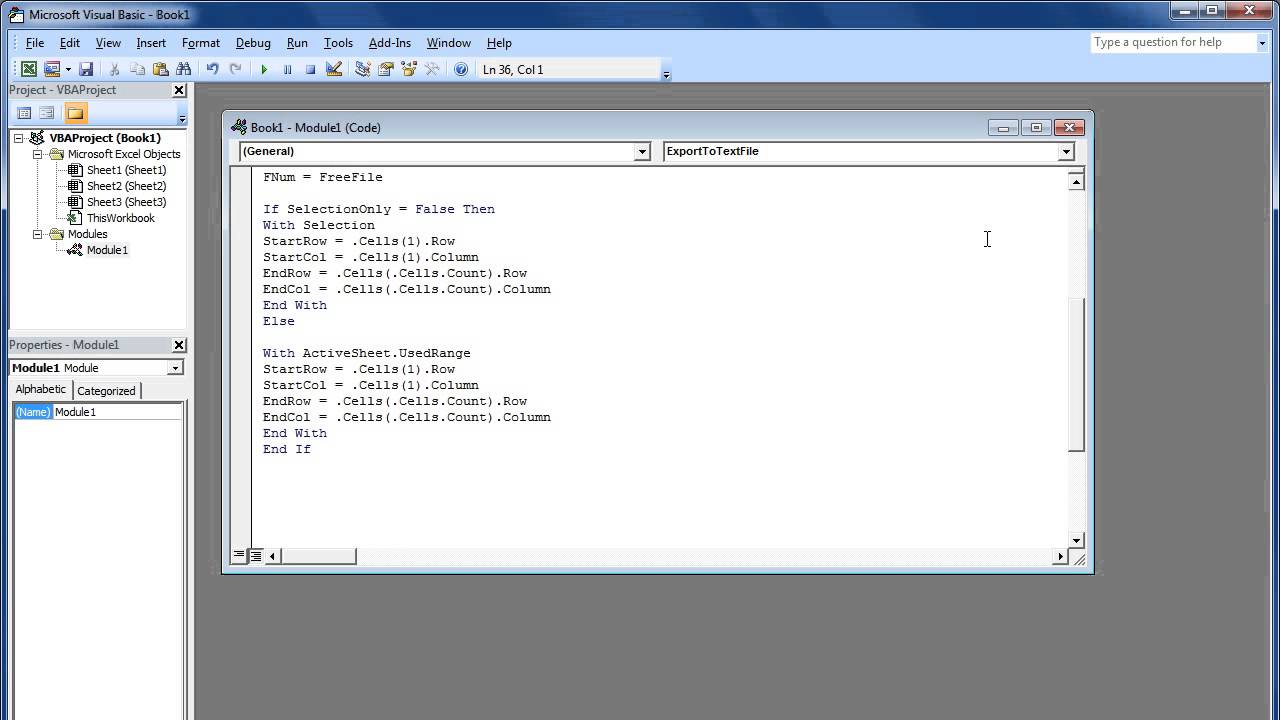Click the Paste clipboard icon
The width and height of the screenshot is (1280, 720).
tap(160, 69)
